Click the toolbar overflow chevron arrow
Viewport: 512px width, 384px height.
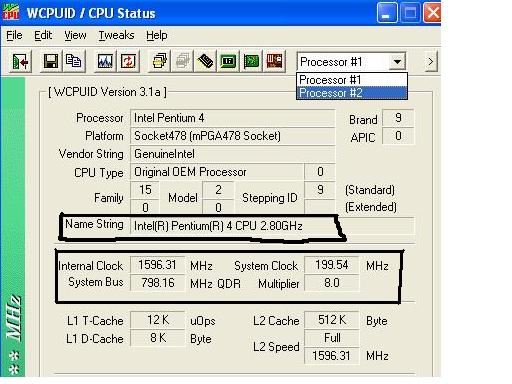tap(431, 62)
